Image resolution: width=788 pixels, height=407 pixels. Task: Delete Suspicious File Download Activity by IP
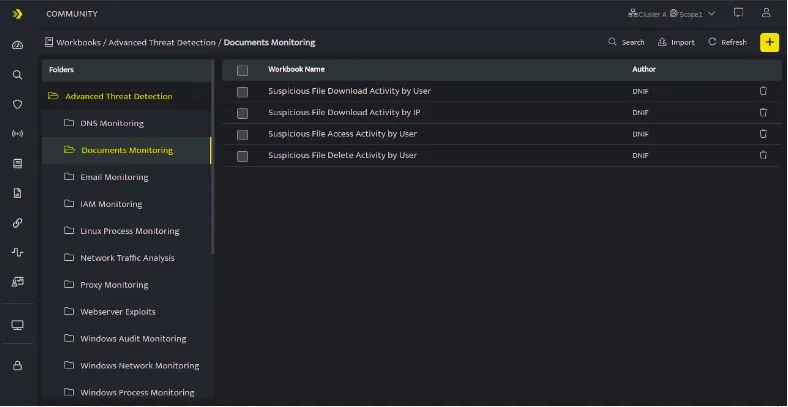763,113
